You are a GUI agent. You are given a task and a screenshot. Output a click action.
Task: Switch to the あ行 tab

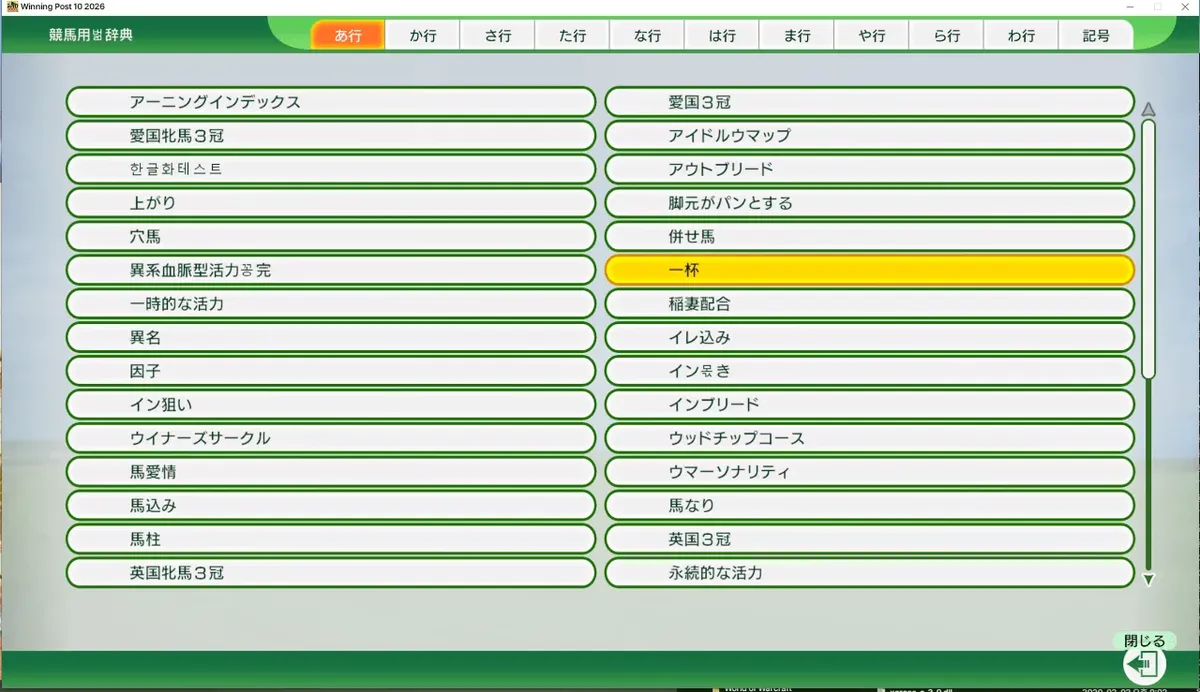(348, 35)
